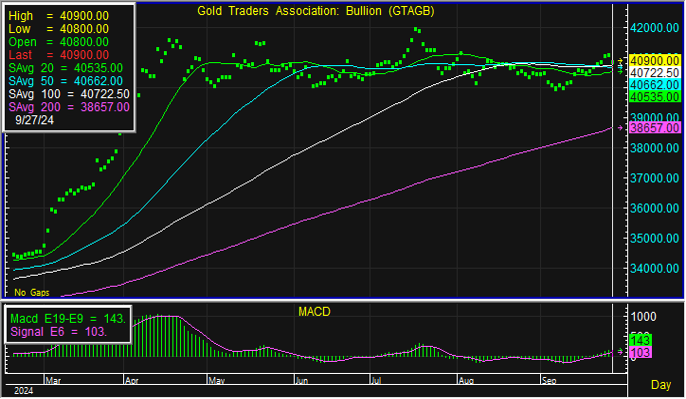Click the No Gaps label
This screenshot has width=686, height=399.
[32, 292]
